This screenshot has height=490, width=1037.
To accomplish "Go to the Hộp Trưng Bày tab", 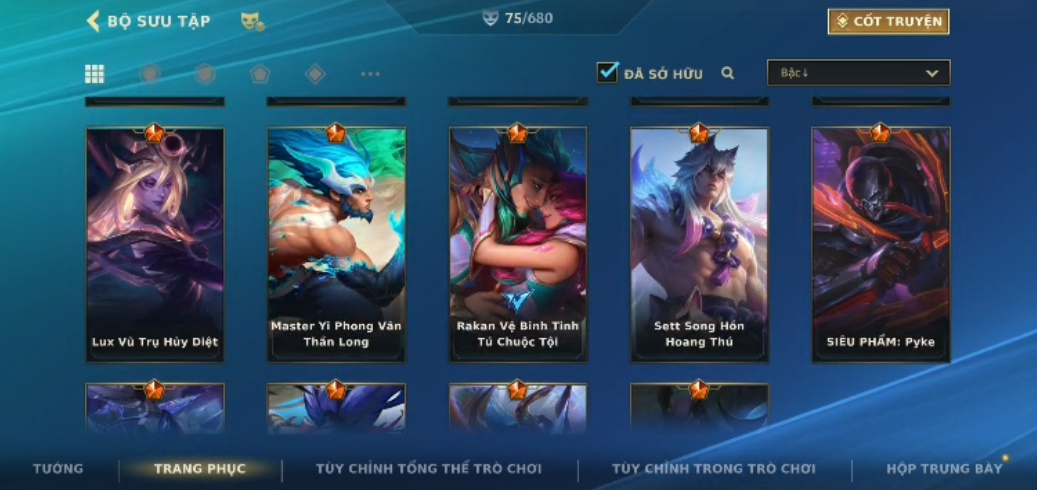I will [944, 469].
